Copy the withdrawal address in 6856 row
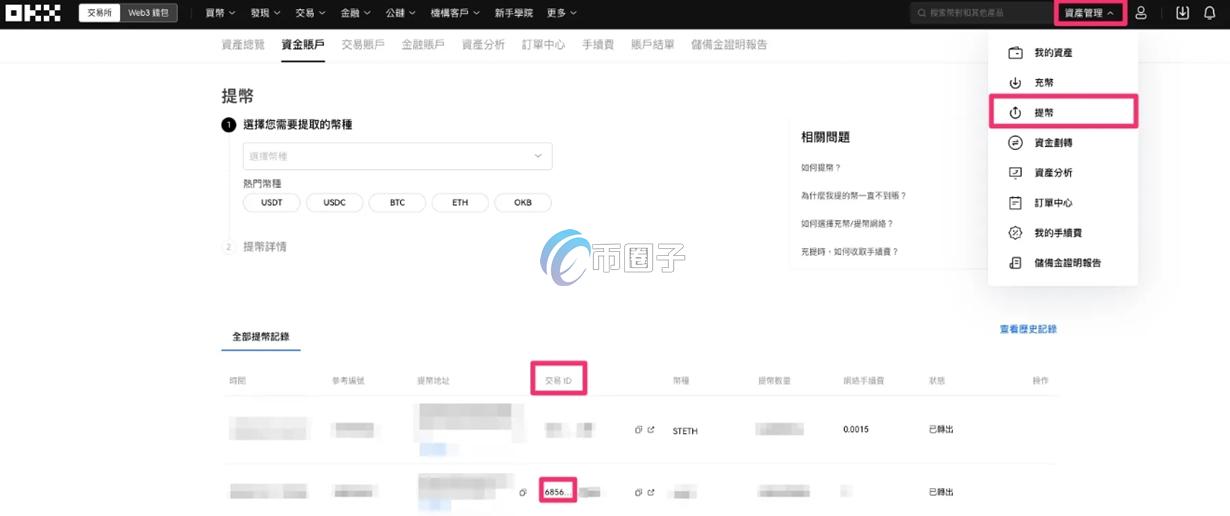The width and height of the screenshot is (1230, 516). [x=522, y=492]
